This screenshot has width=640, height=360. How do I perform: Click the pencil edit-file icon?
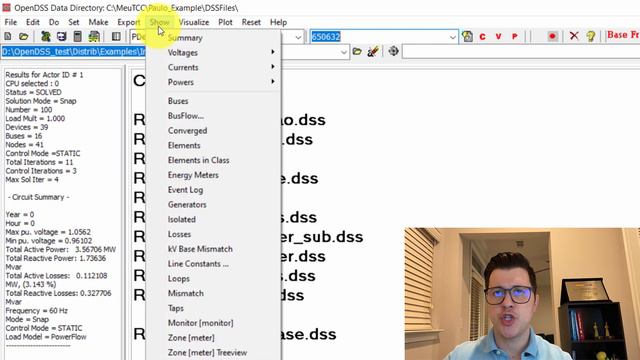click(x=373, y=51)
